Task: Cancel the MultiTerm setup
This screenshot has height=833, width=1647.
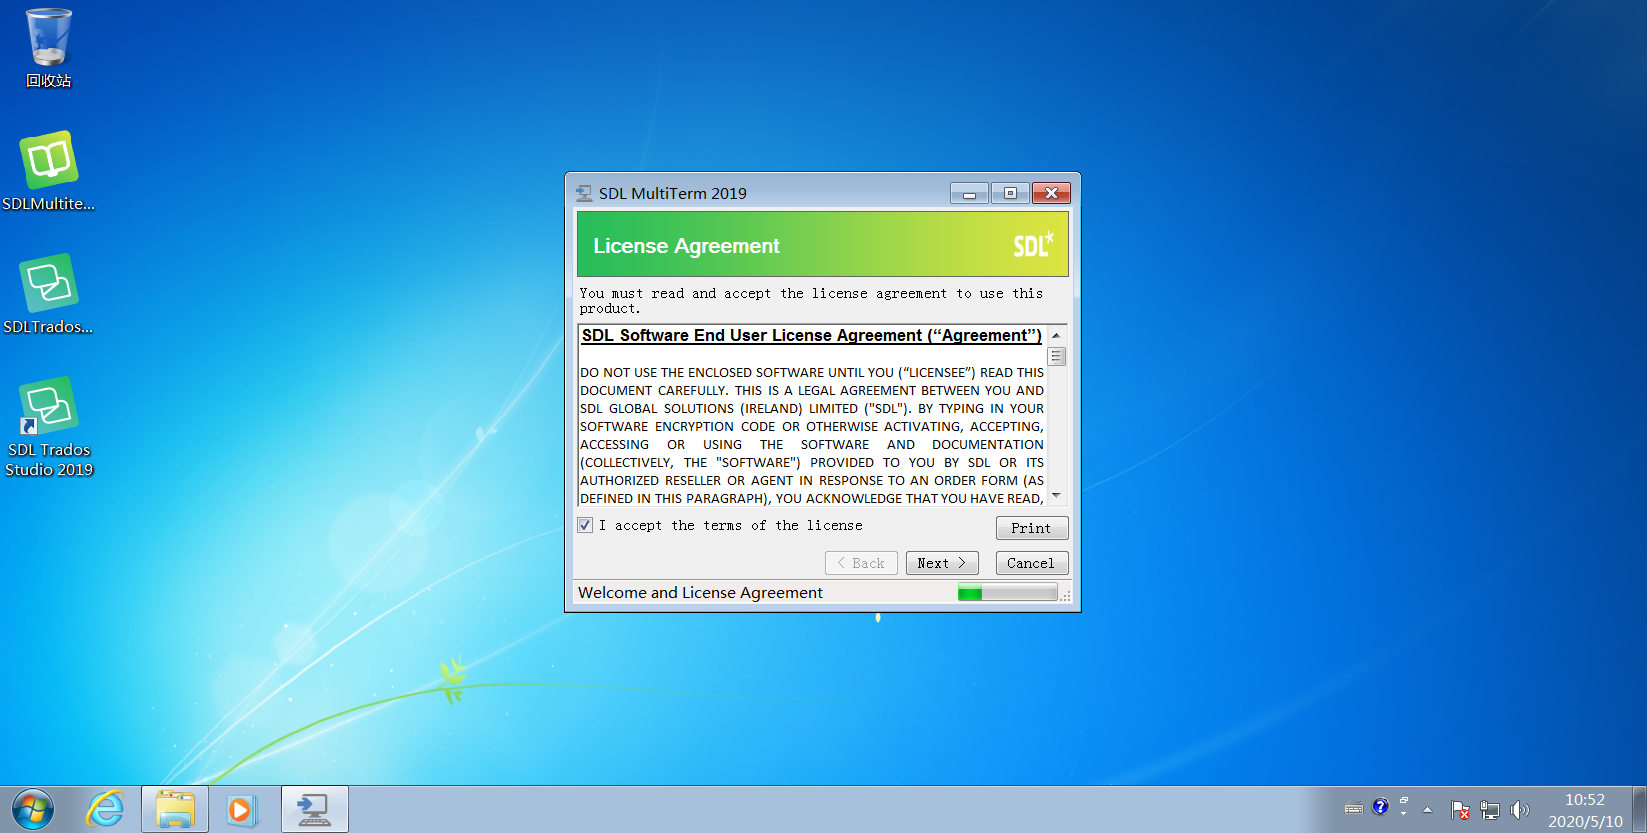Action: coord(1032,563)
